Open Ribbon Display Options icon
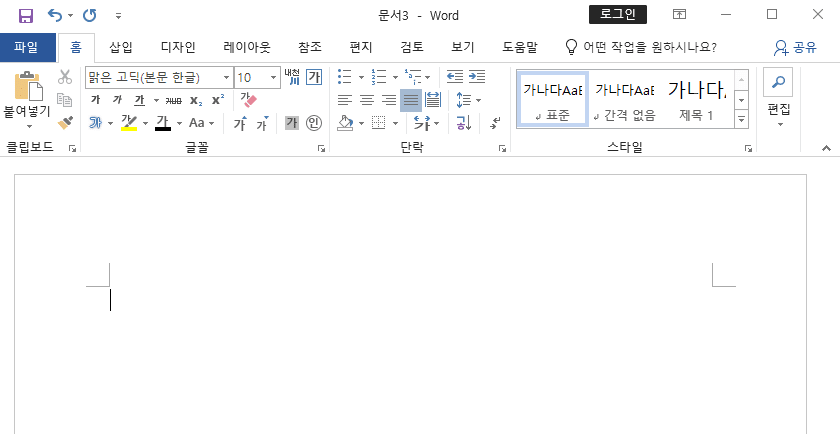 679,15
